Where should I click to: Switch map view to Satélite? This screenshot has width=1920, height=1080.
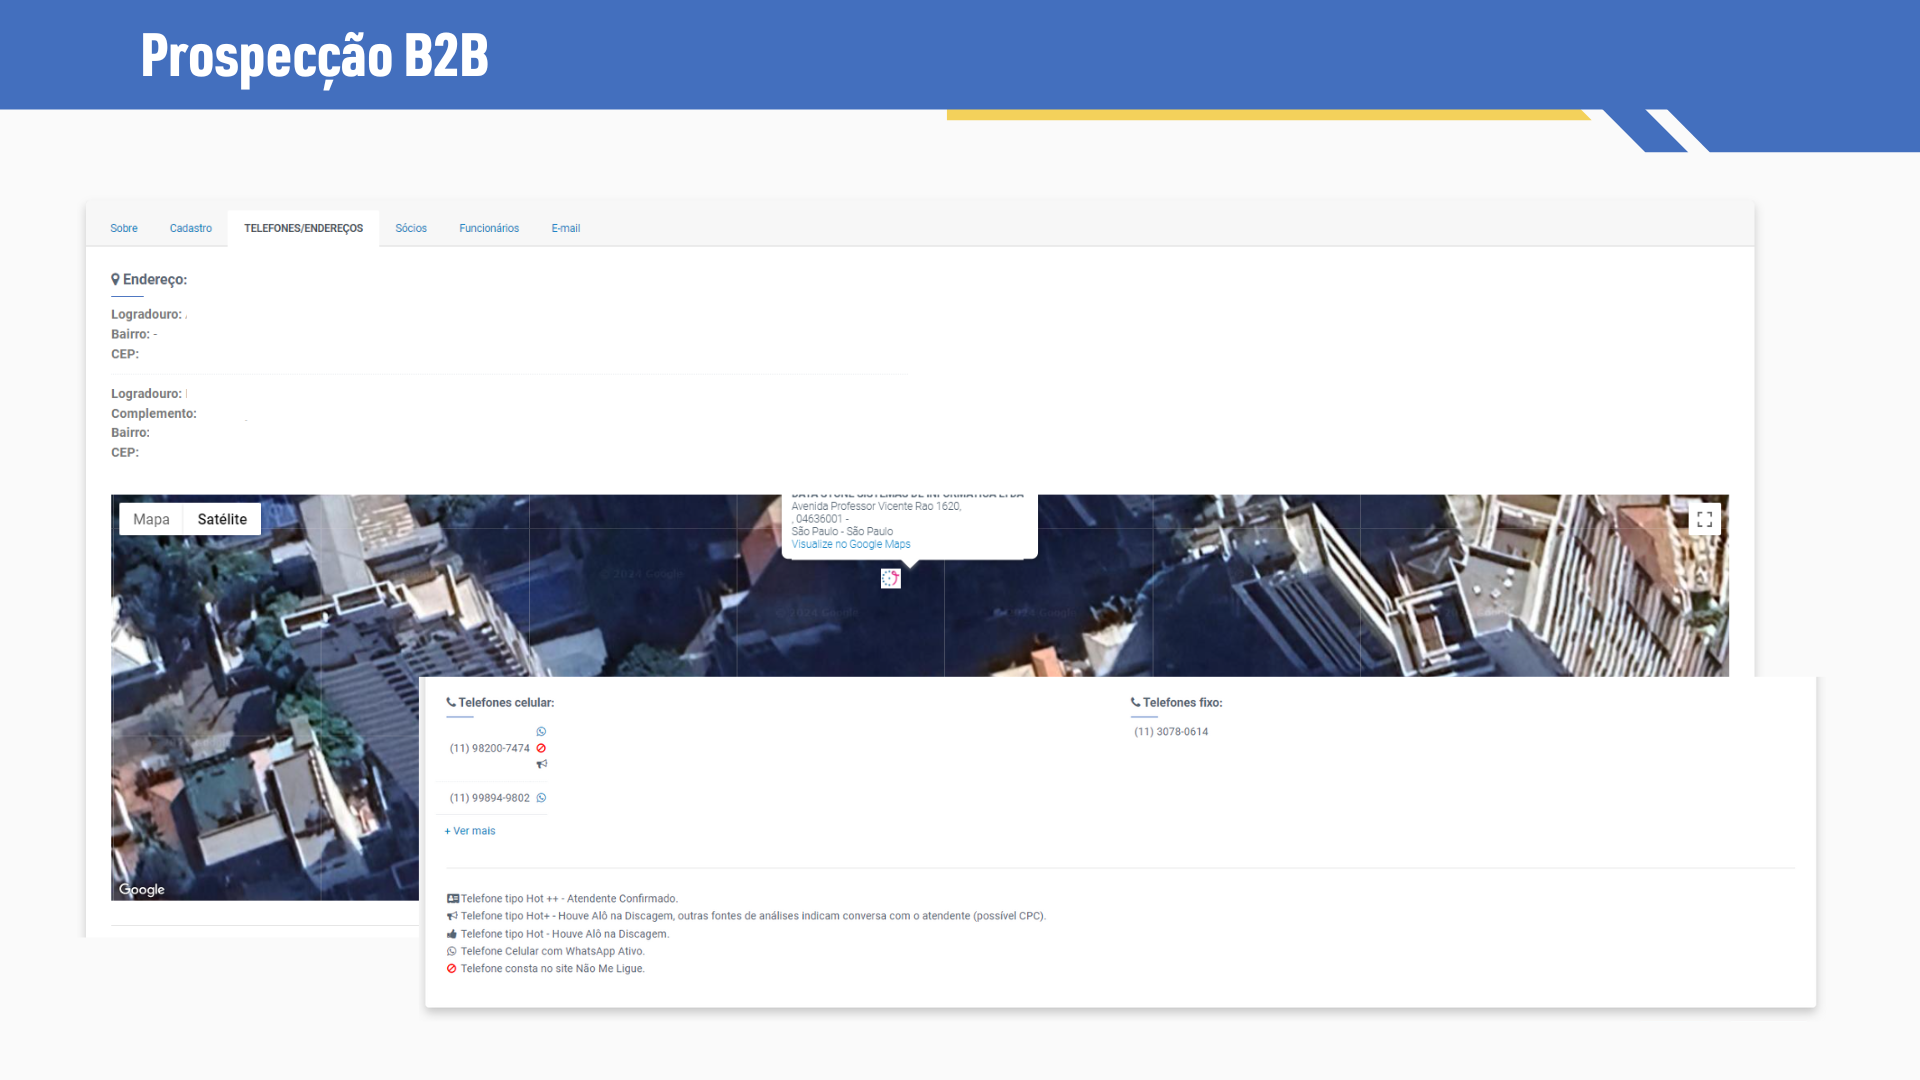222,519
